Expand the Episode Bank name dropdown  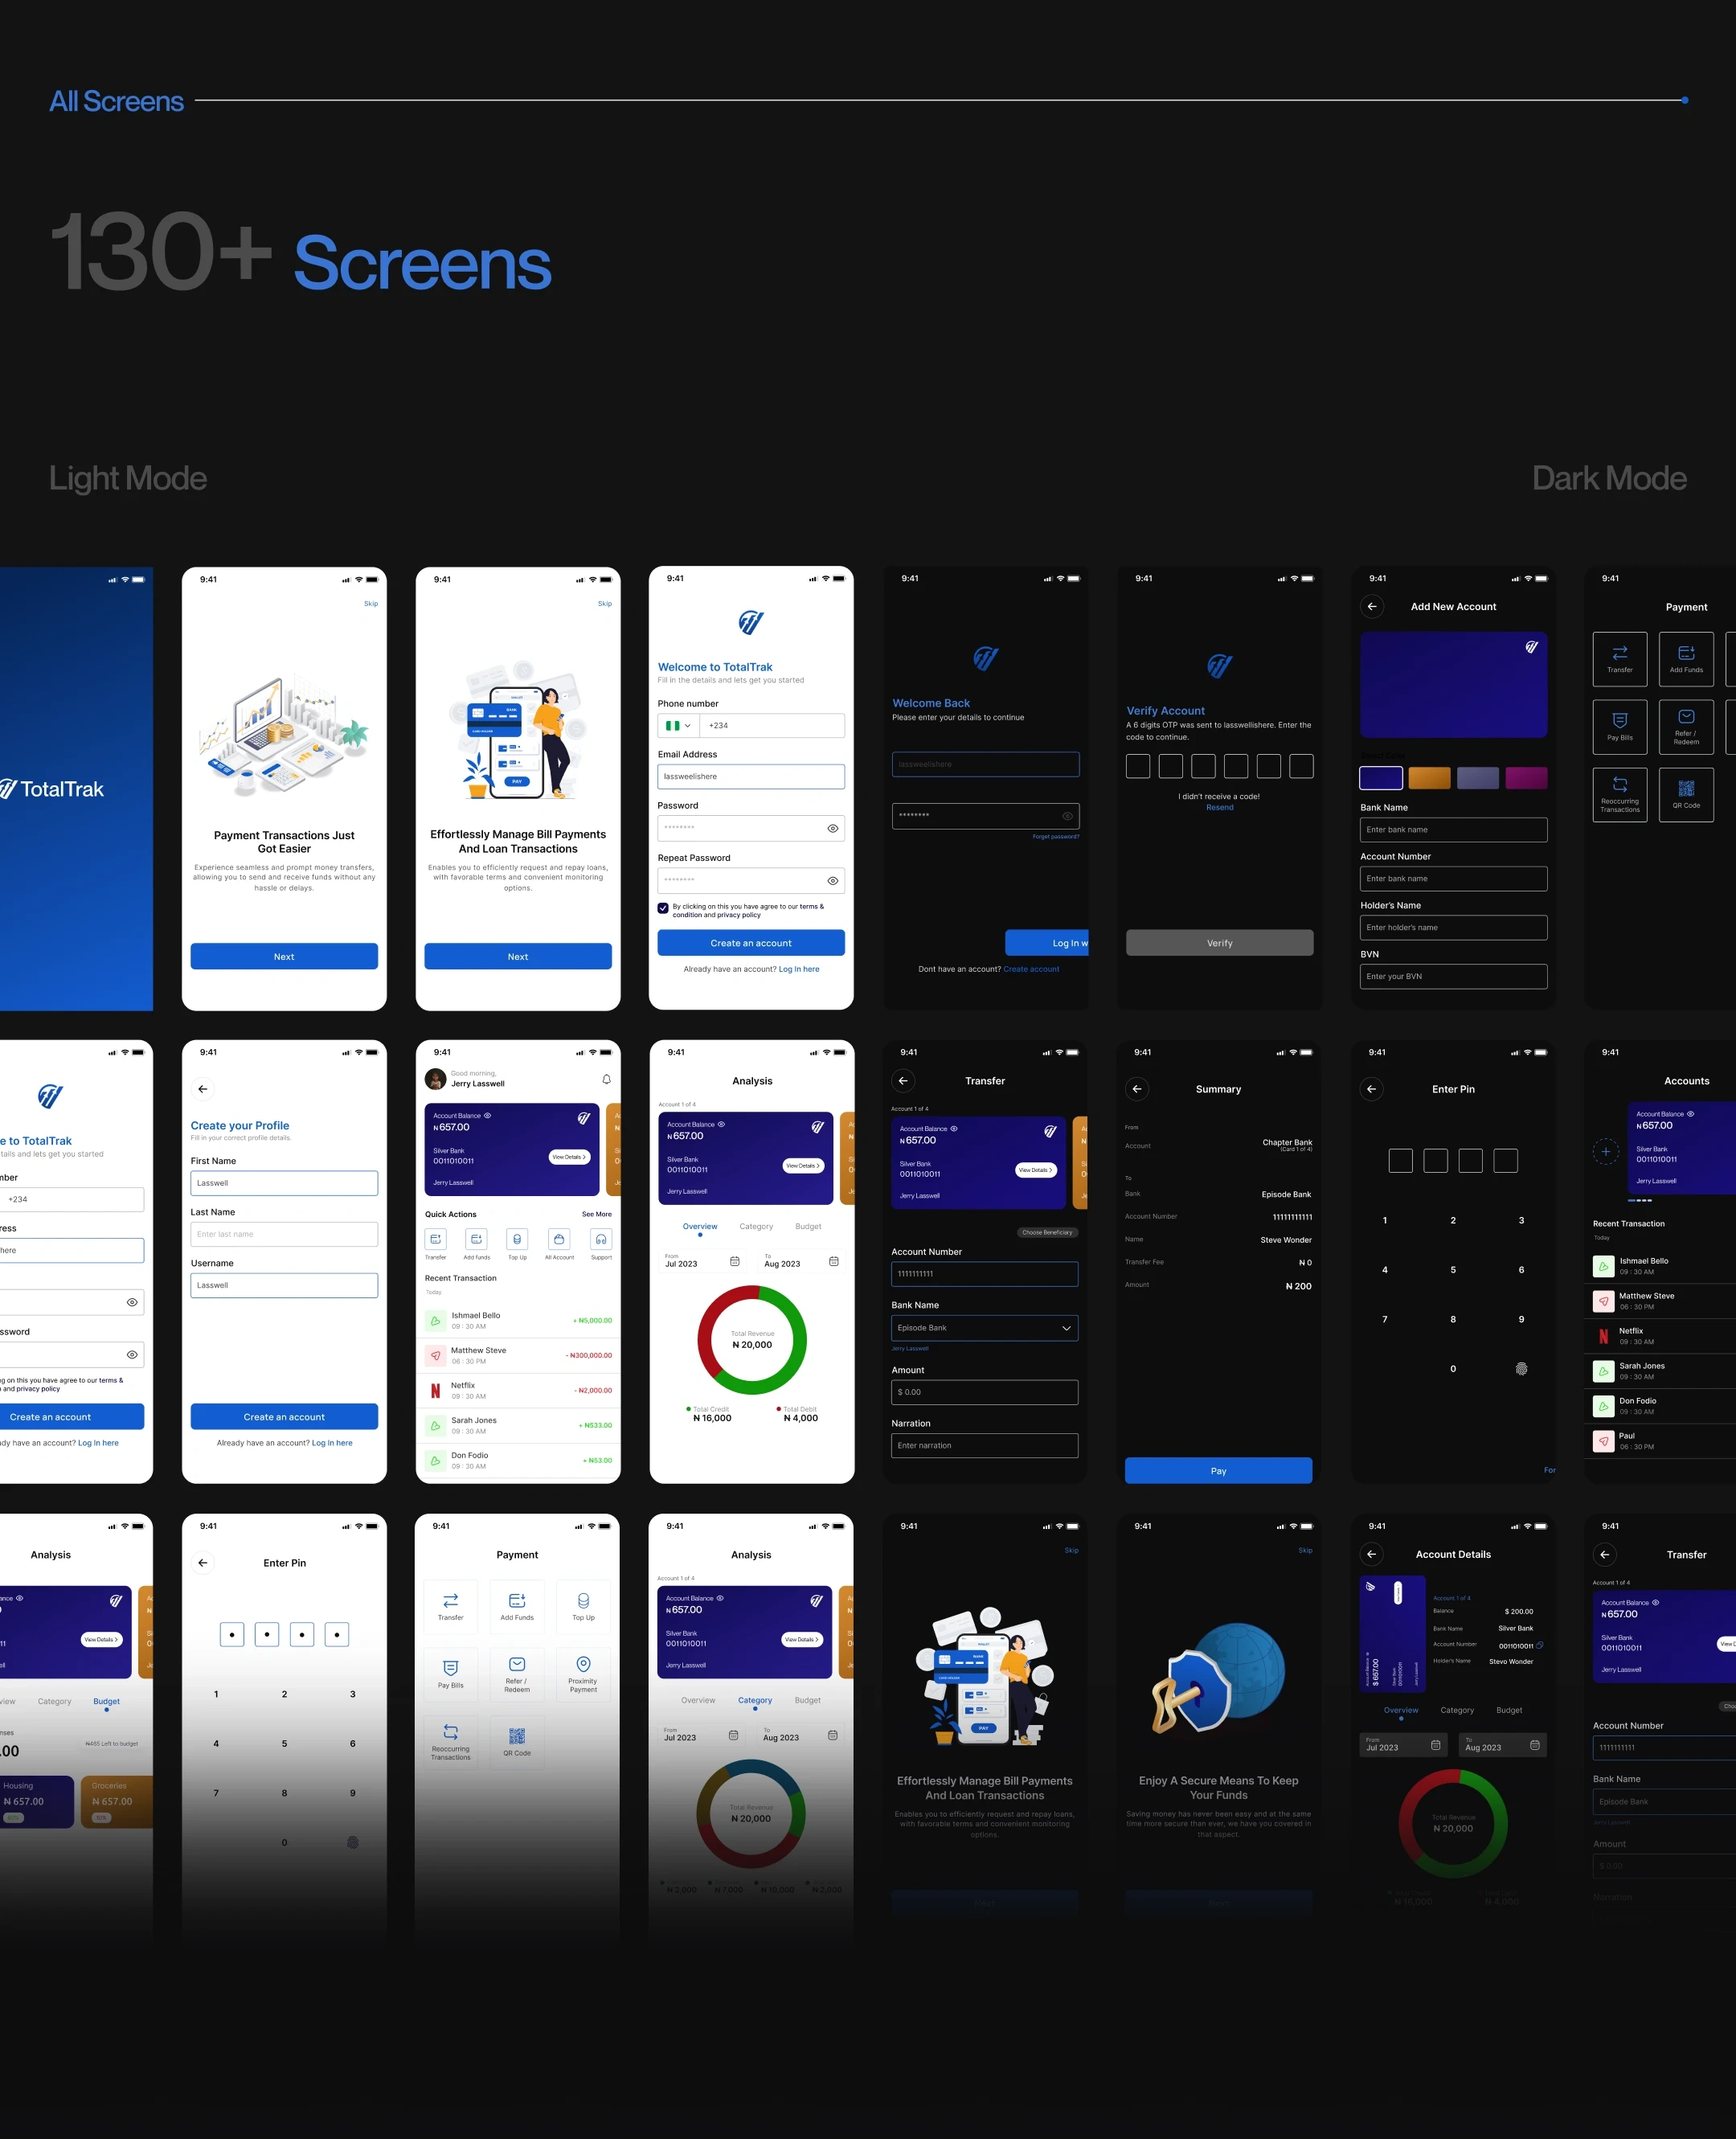(1066, 1328)
